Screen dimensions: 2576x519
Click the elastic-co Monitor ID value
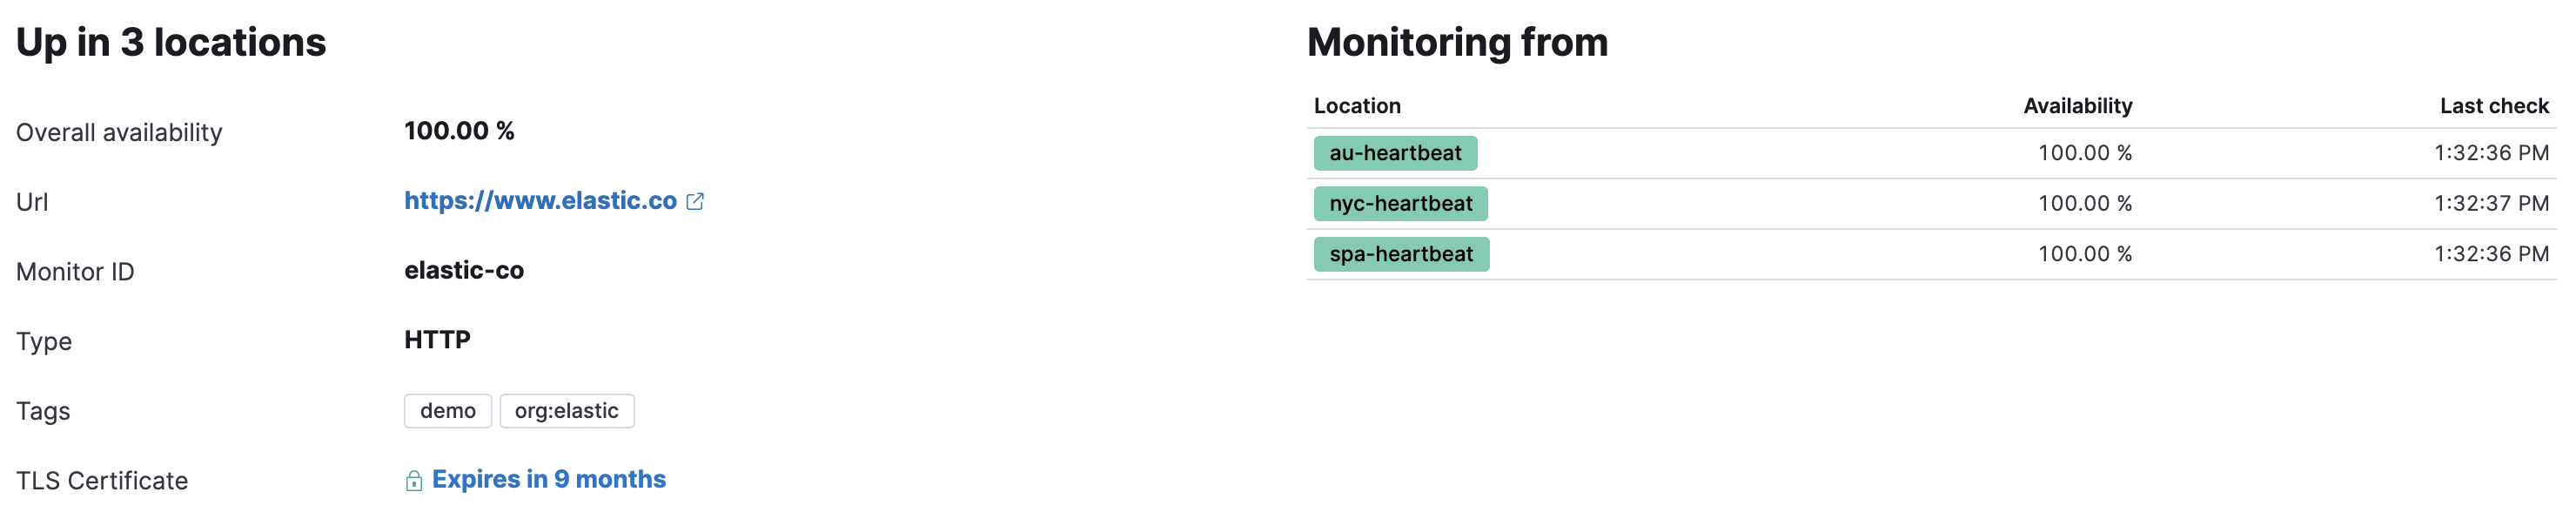[463, 270]
